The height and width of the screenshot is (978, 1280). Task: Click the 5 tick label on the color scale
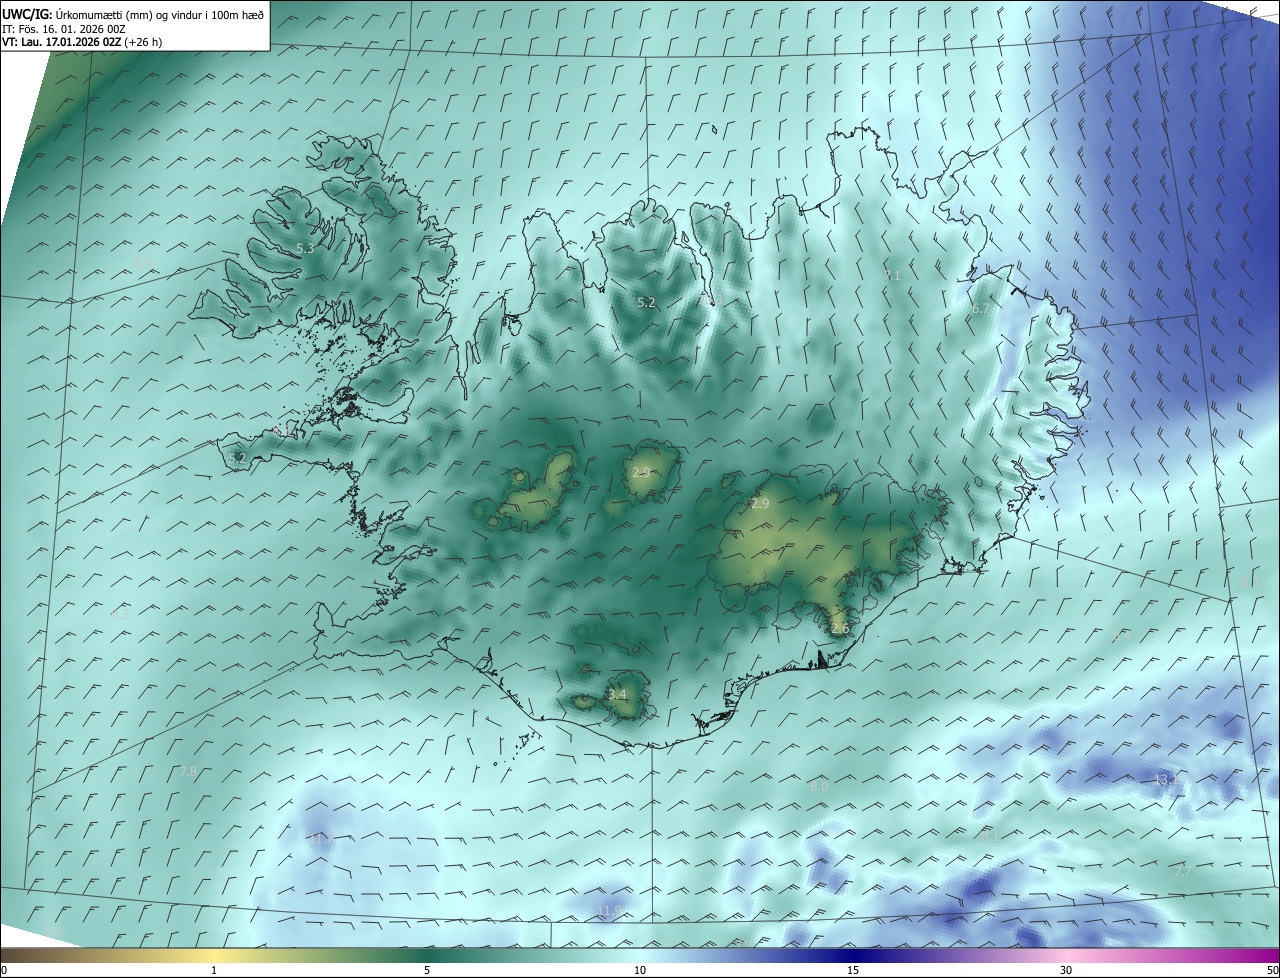click(427, 970)
